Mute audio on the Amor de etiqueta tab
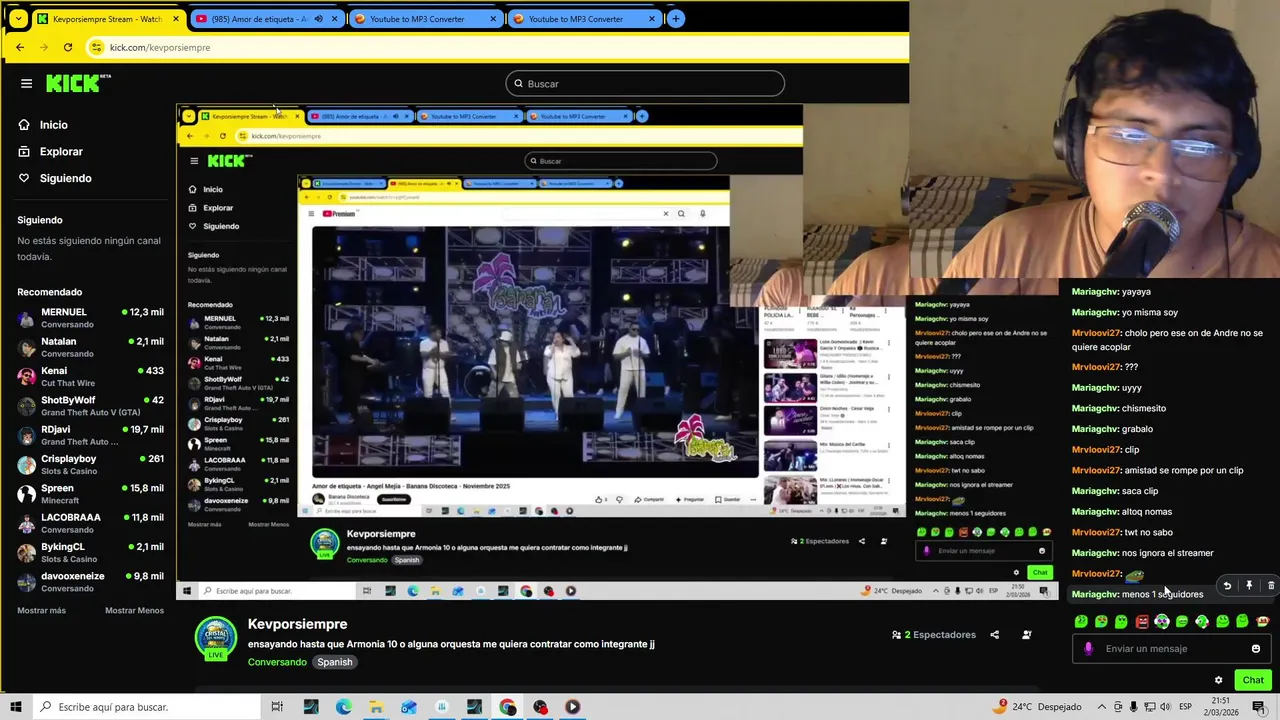The height and width of the screenshot is (720, 1280). pos(318,19)
